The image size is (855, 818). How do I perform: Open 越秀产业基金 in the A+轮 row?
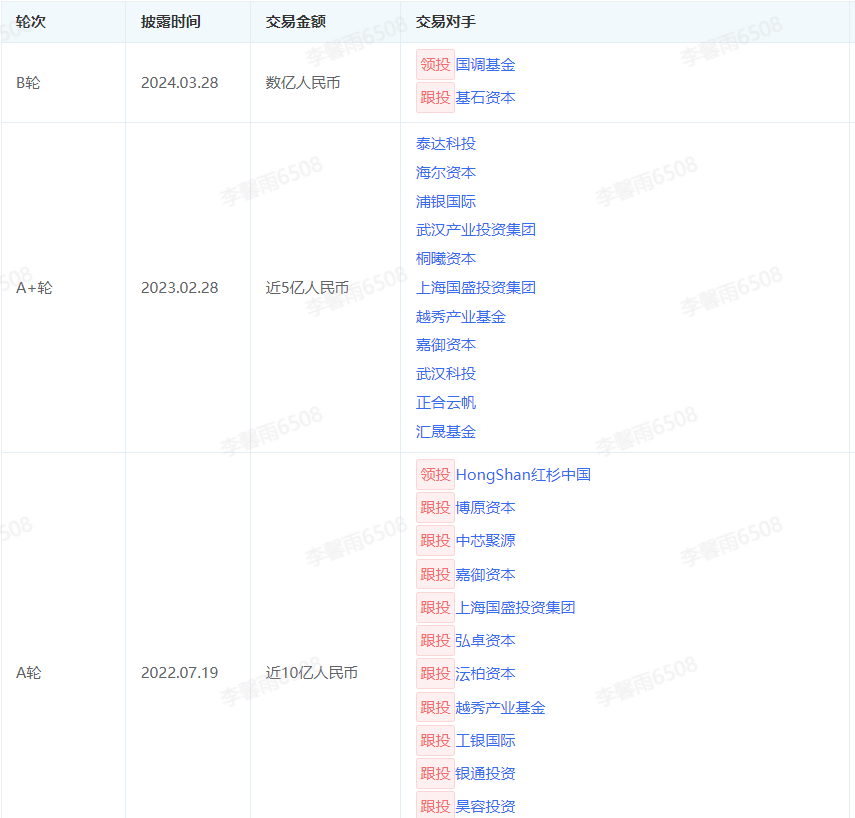(461, 317)
